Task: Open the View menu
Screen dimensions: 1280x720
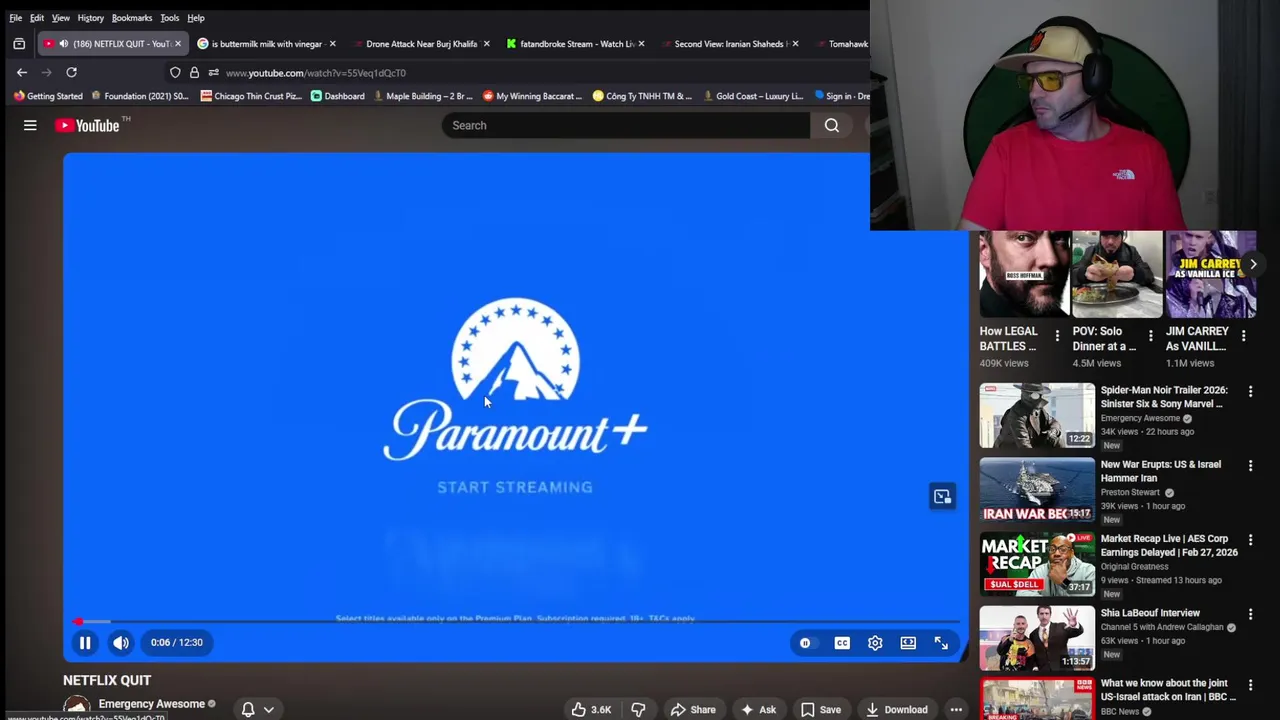Action: 61,18
